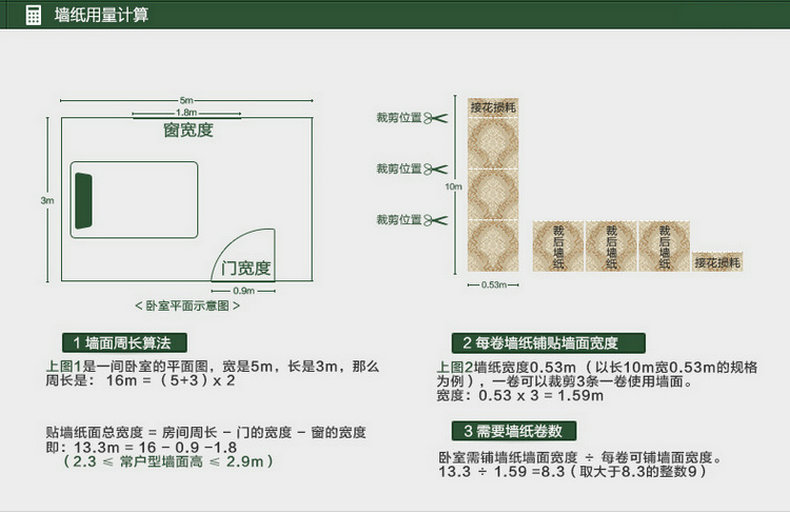790x513 pixels.
Task: Click the caption <卧室平面示意图>
Action: click(x=187, y=305)
